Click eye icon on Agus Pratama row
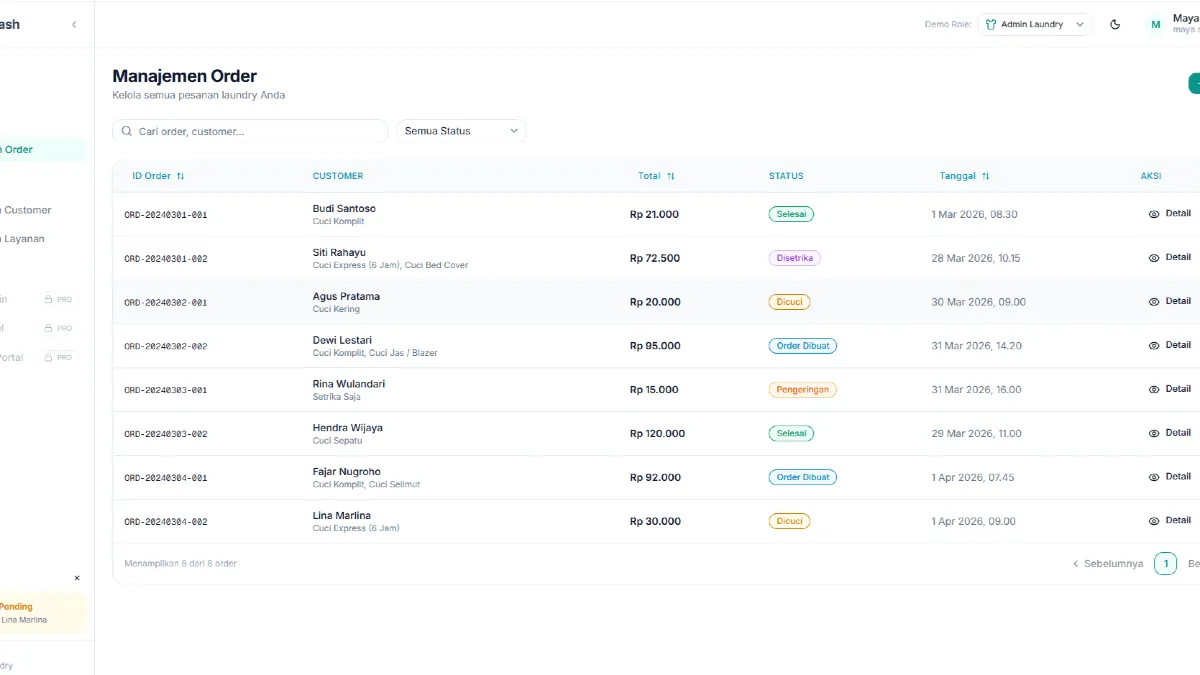 (x=1154, y=302)
